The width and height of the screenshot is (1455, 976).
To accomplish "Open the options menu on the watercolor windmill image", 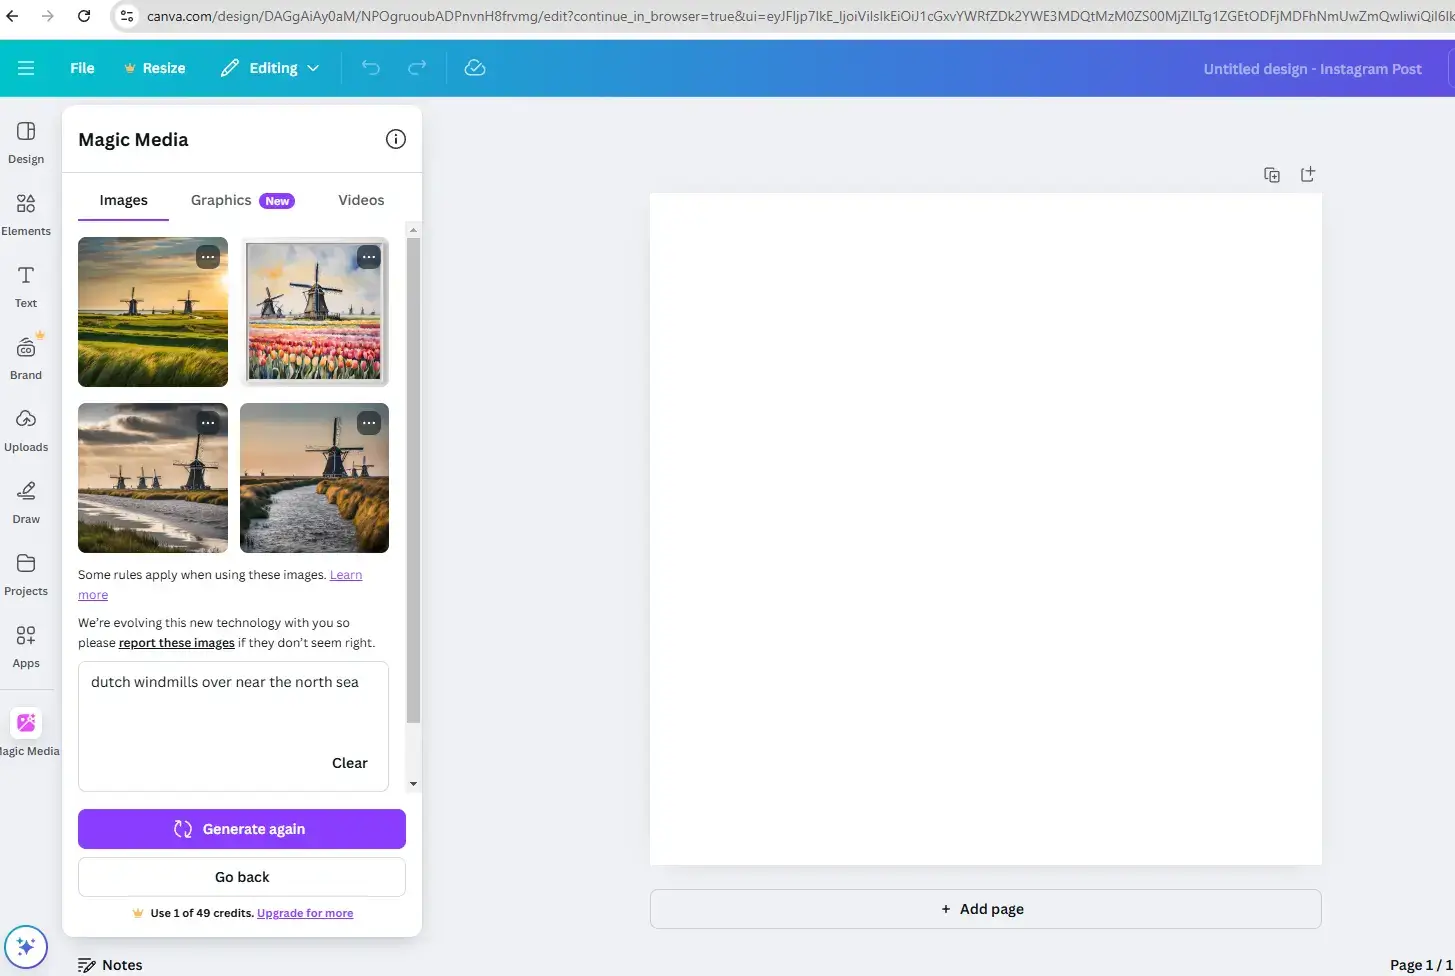I will 368,257.
